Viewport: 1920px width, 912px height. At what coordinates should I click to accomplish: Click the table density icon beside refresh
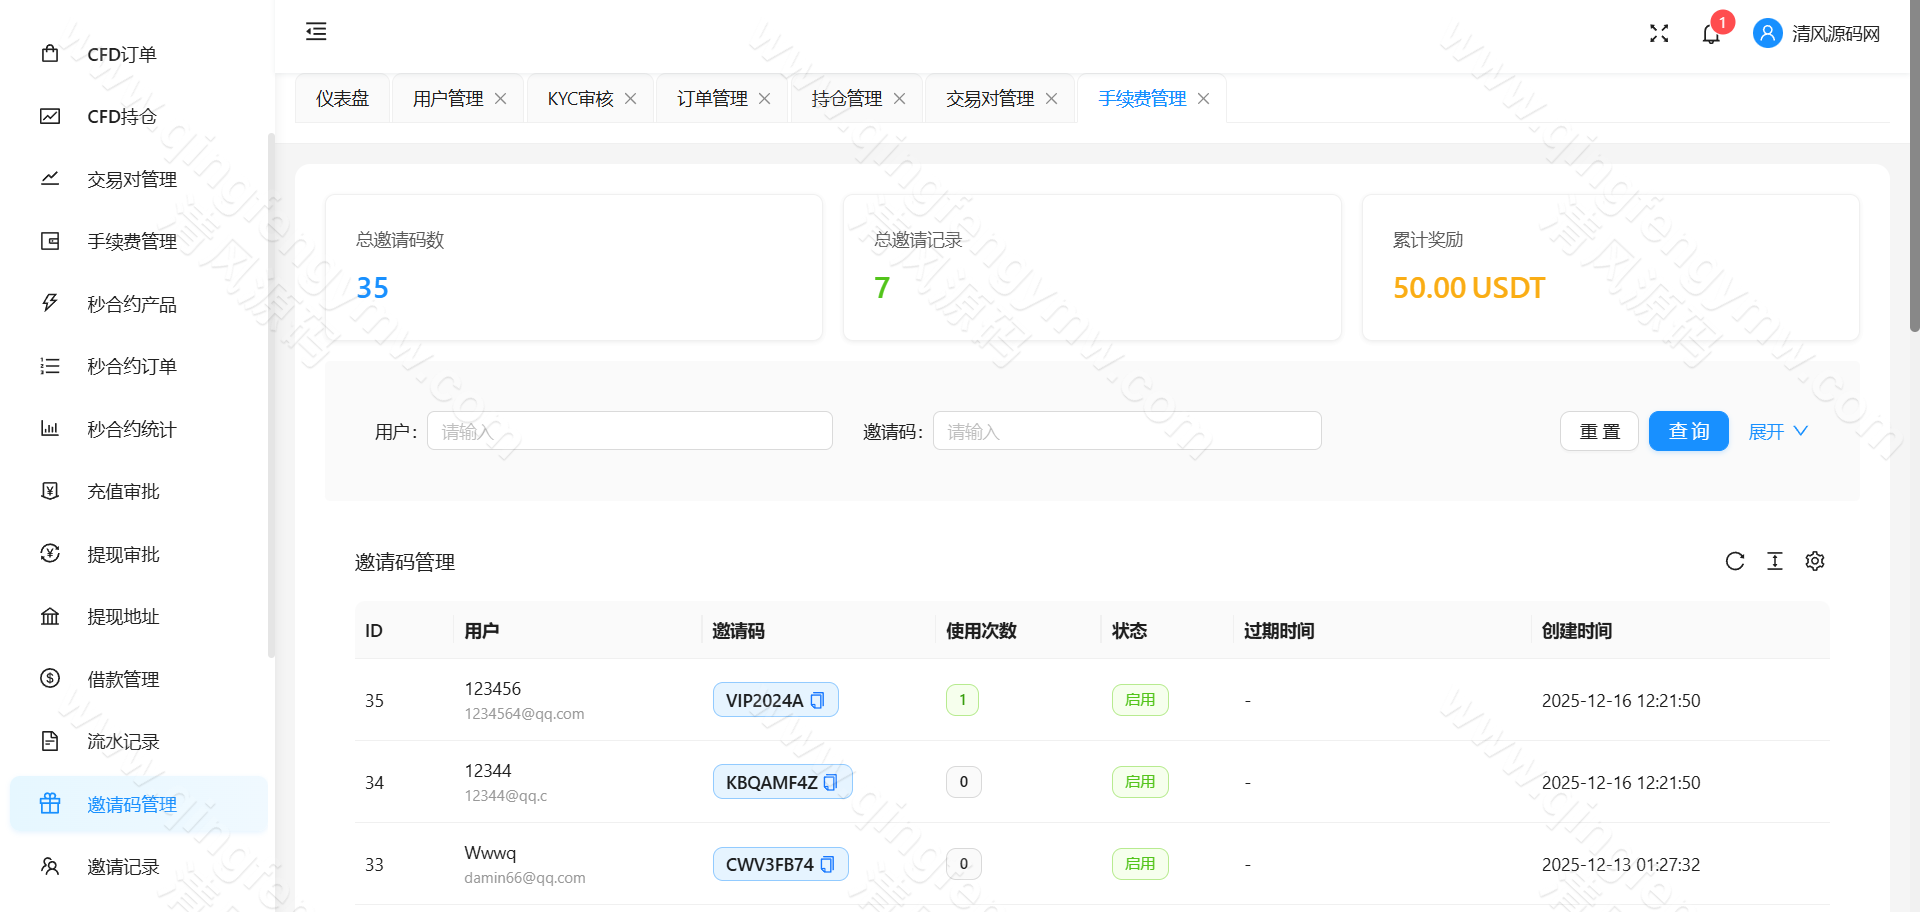point(1775,561)
